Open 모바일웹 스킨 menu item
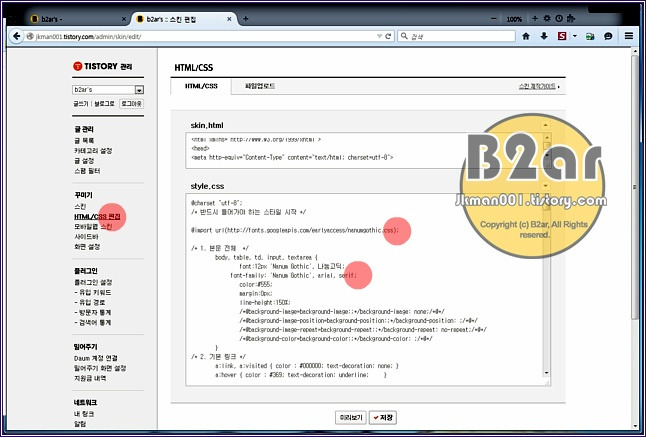The image size is (646, 437). pyautogui.click(x=93, y=227)
